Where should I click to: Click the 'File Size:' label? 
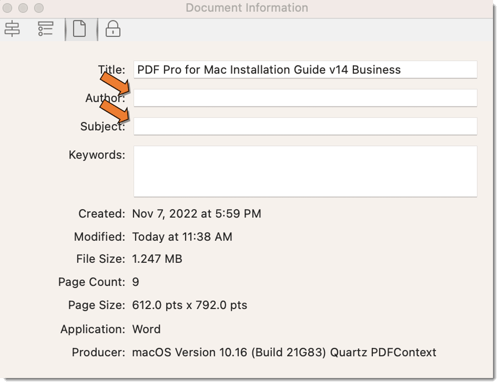(x=101, y=259)
